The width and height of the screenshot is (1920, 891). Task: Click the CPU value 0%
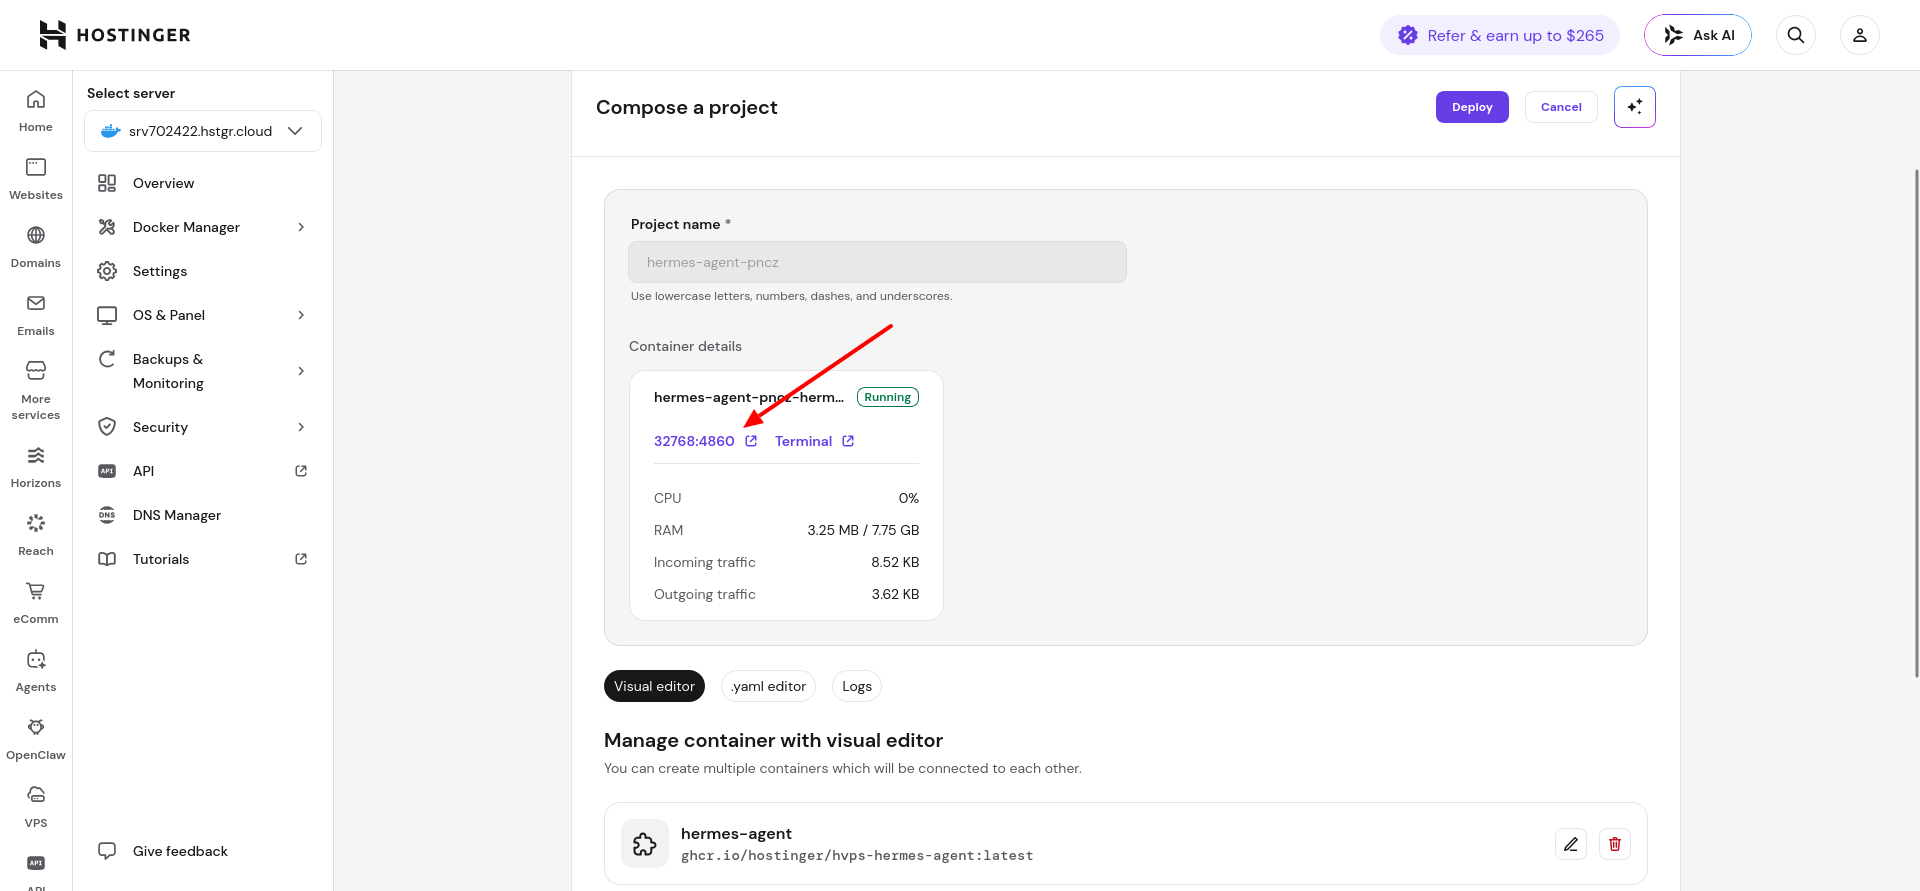[x=908, y=498]
